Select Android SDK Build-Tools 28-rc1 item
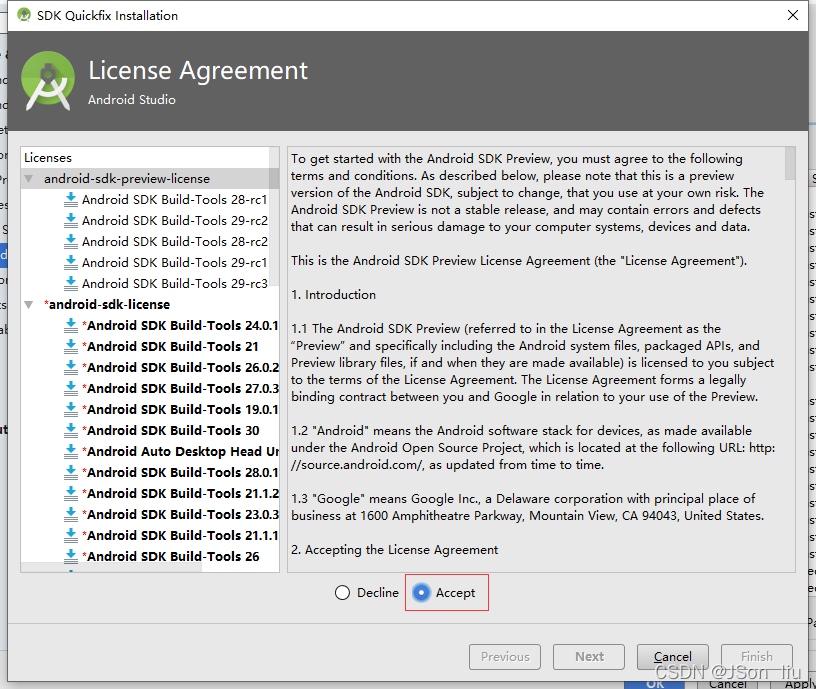This screenshot has height=689, width=816. pyautogui.click(x=174, y=200)
